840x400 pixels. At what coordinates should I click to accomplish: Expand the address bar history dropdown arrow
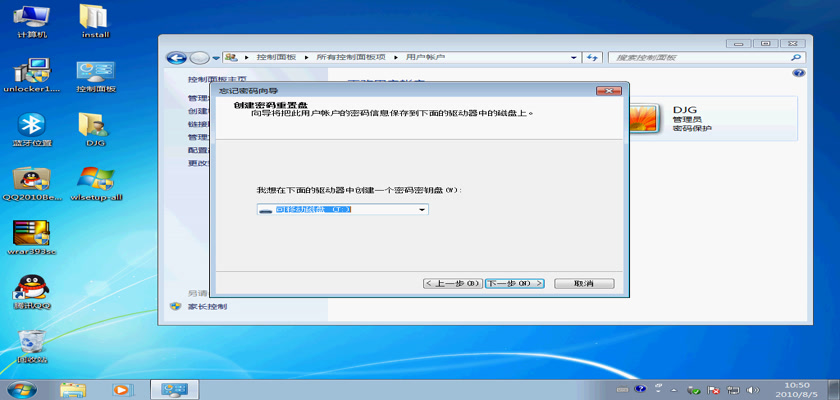tap(574, 58)
